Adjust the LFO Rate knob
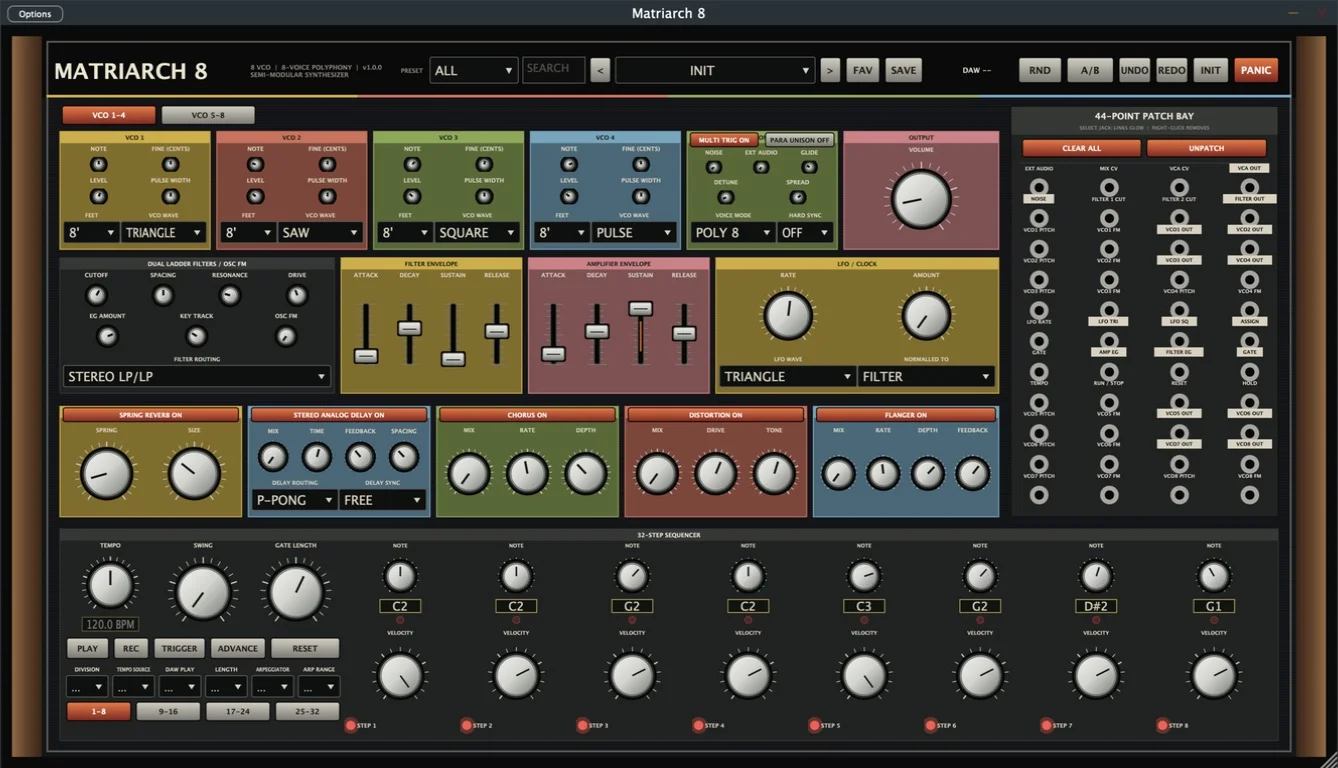 click(788, 315)
